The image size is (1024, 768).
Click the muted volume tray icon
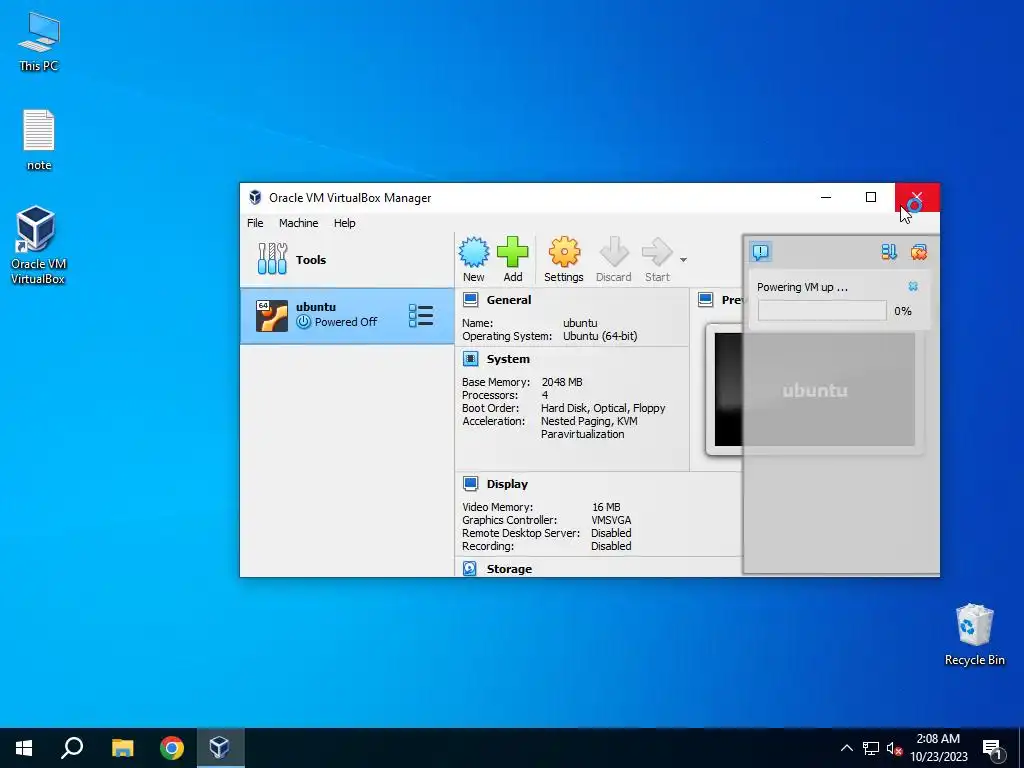(x=894, y=748)
